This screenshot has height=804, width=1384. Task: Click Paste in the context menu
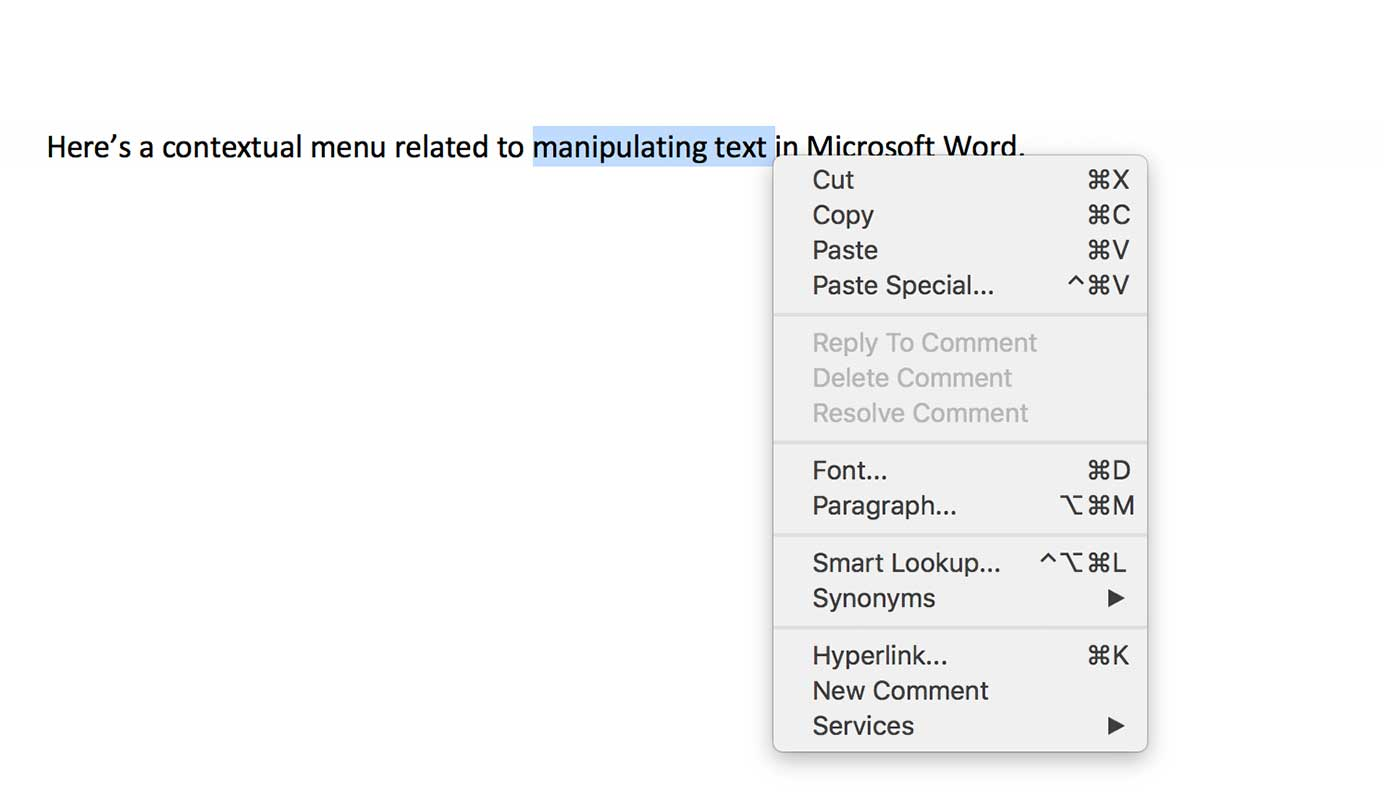coord(845,250)
